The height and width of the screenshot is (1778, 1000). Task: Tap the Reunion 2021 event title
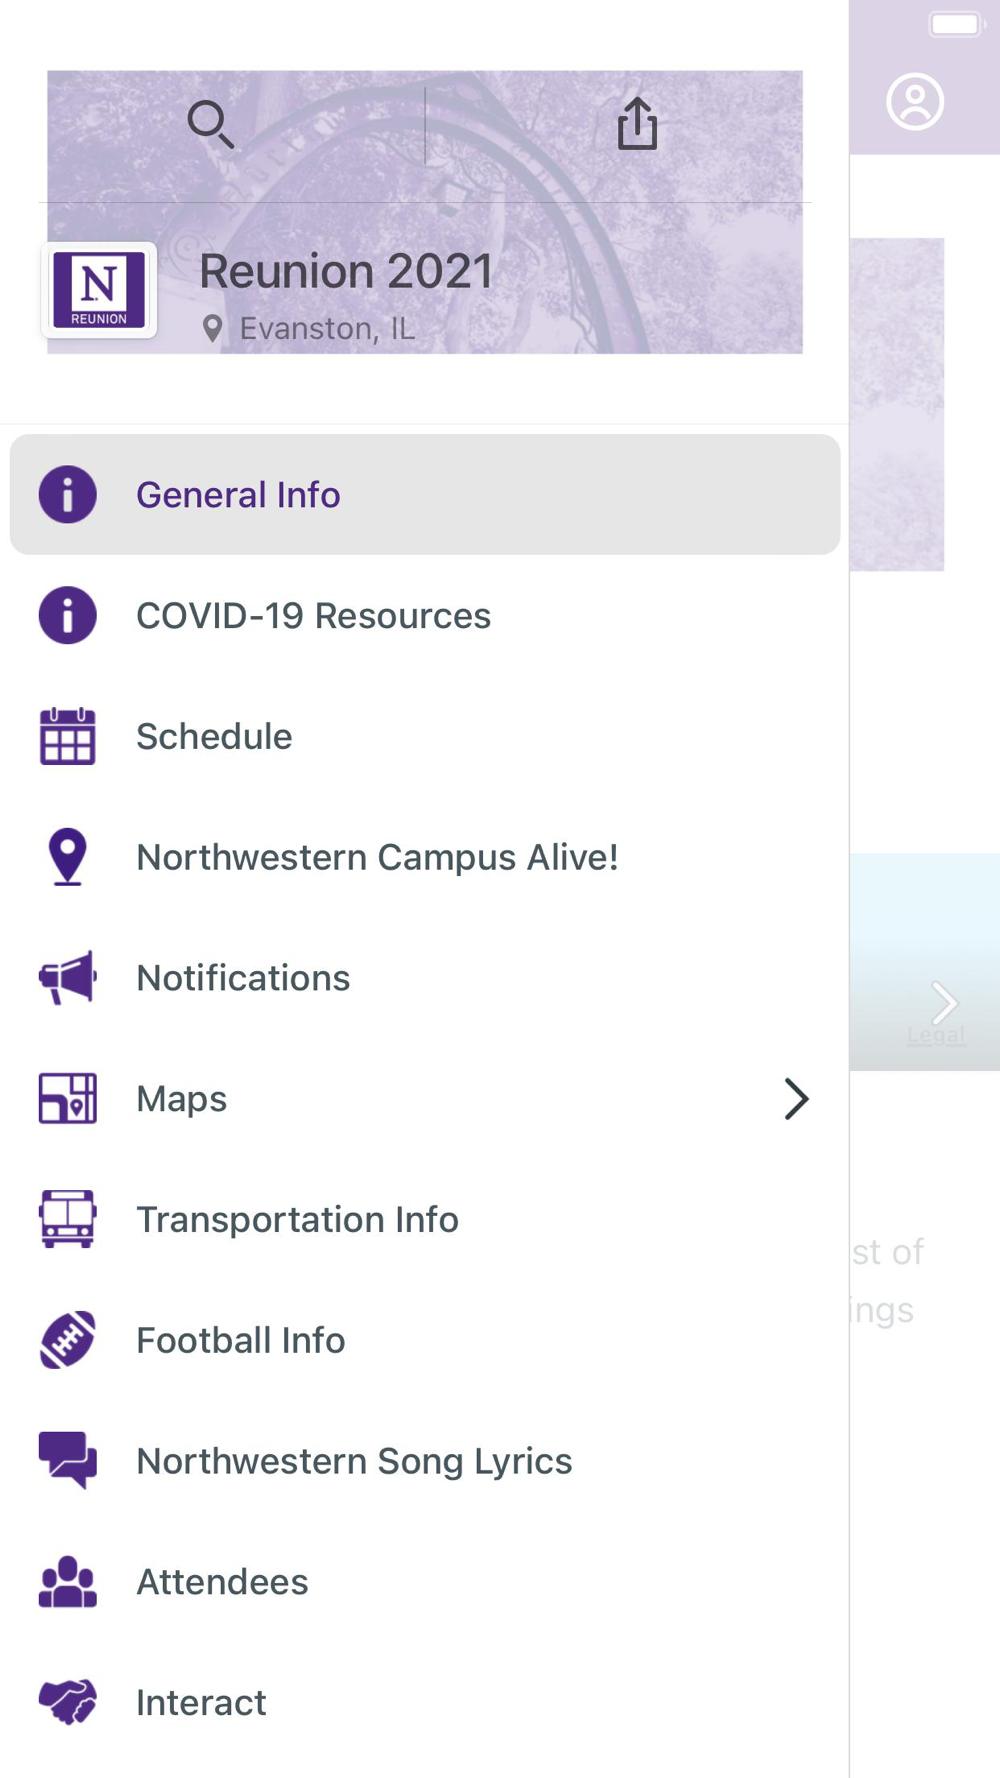pyautogui.click(x=346, y=271)
